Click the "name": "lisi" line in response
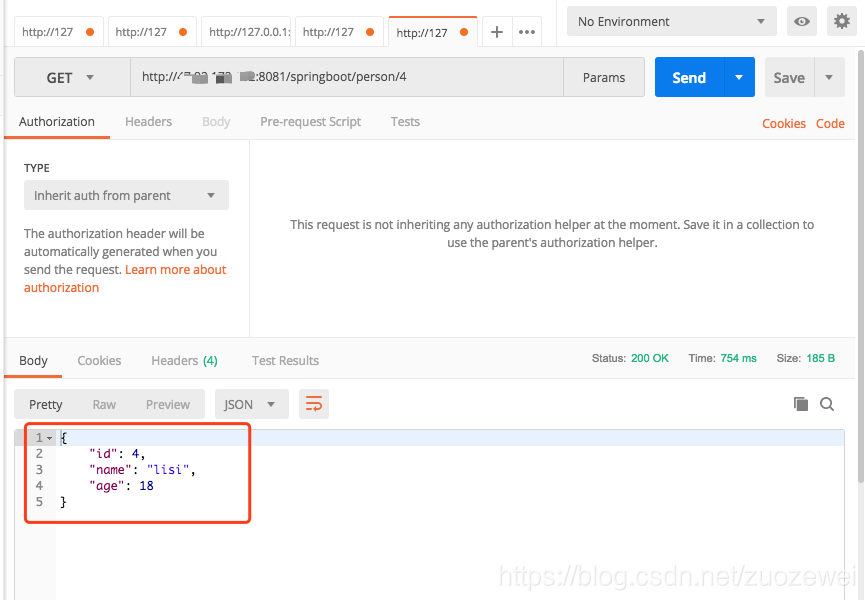Image resolution: width=865 pixels, height=600 pixels. [x=142, y=469]
